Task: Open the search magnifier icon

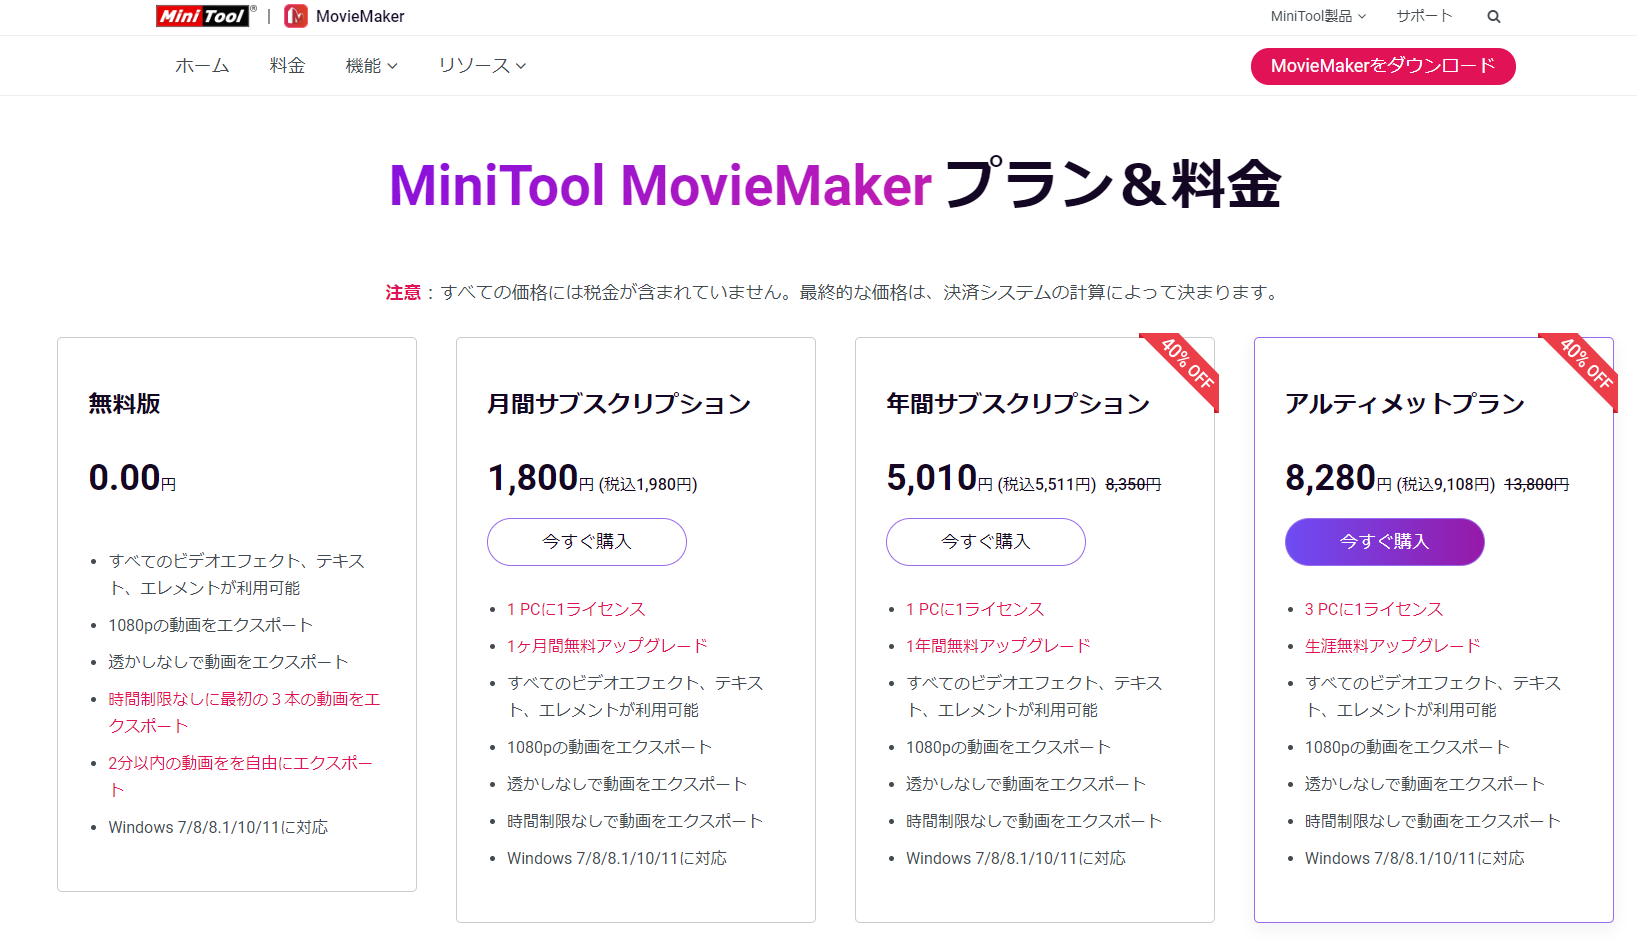Action: (x=1494, y=16)
